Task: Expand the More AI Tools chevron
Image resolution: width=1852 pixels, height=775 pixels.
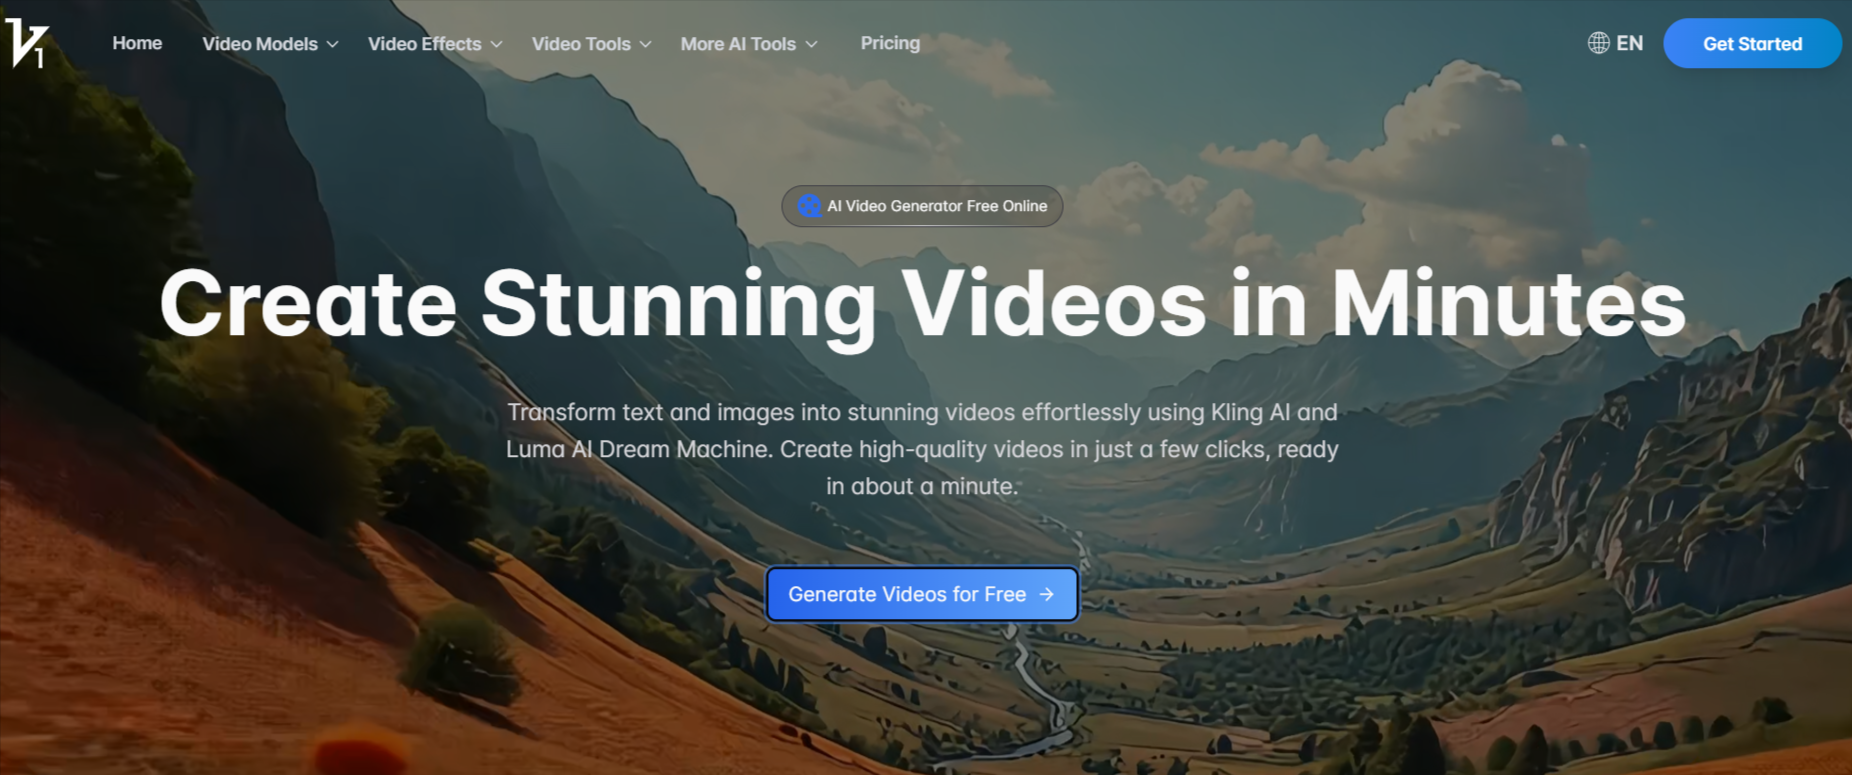Action: tap(812, 45)
